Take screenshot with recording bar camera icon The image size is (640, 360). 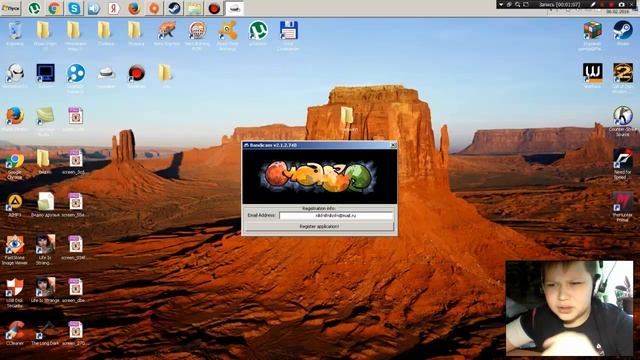click(622, 4)
